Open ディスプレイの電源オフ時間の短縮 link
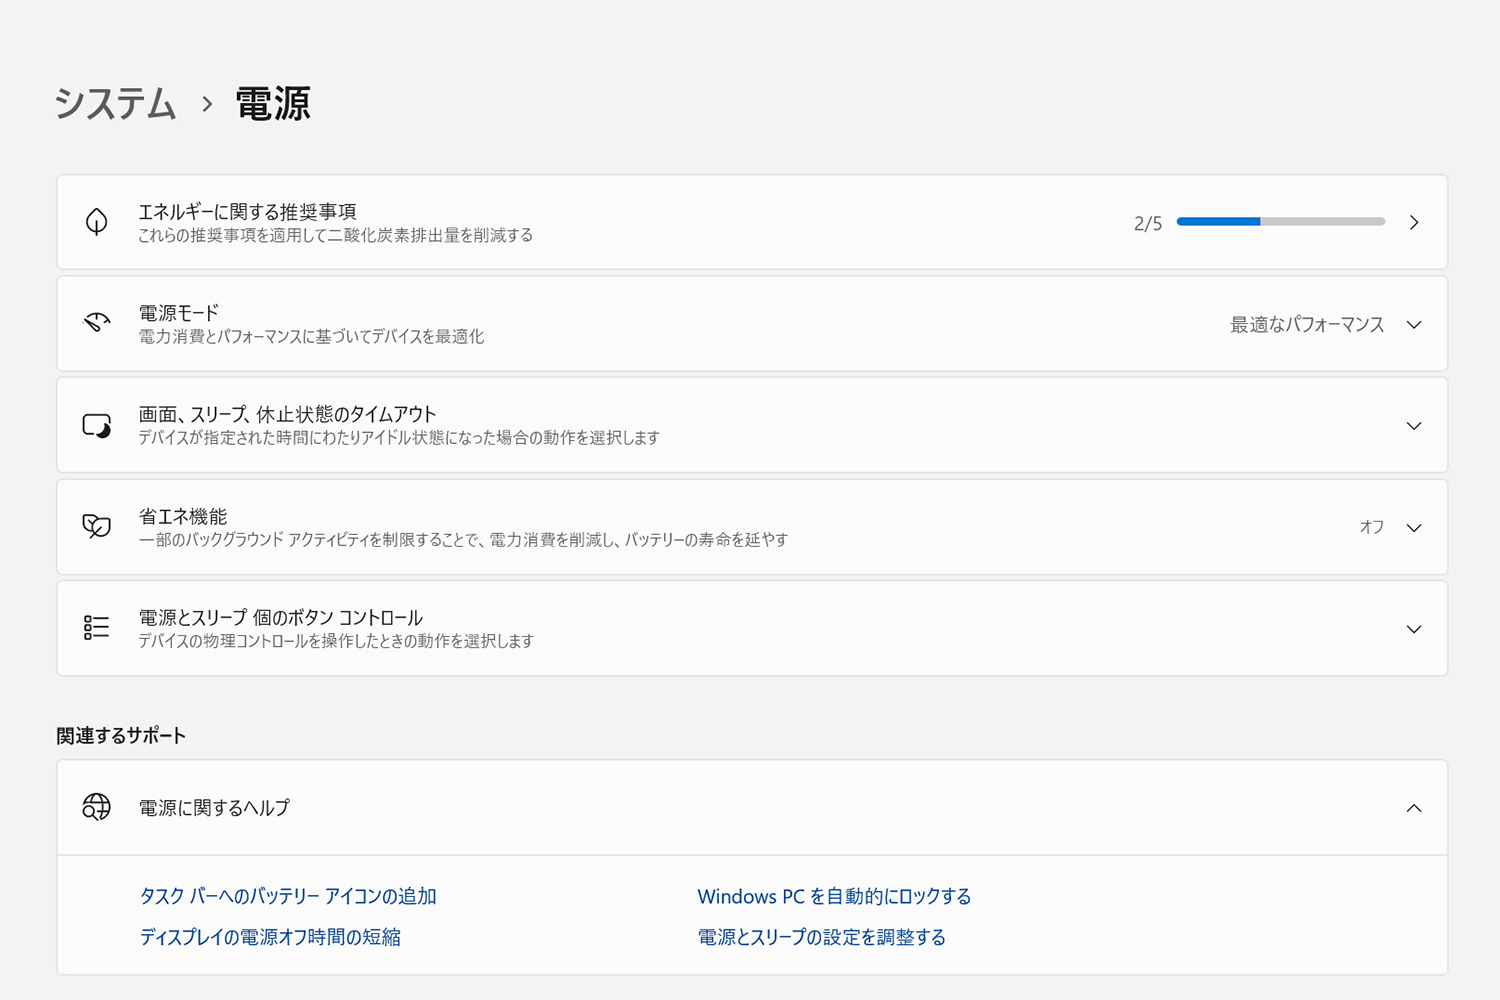The height and width of the screenshot is (1000, 1500). point(270,937)
